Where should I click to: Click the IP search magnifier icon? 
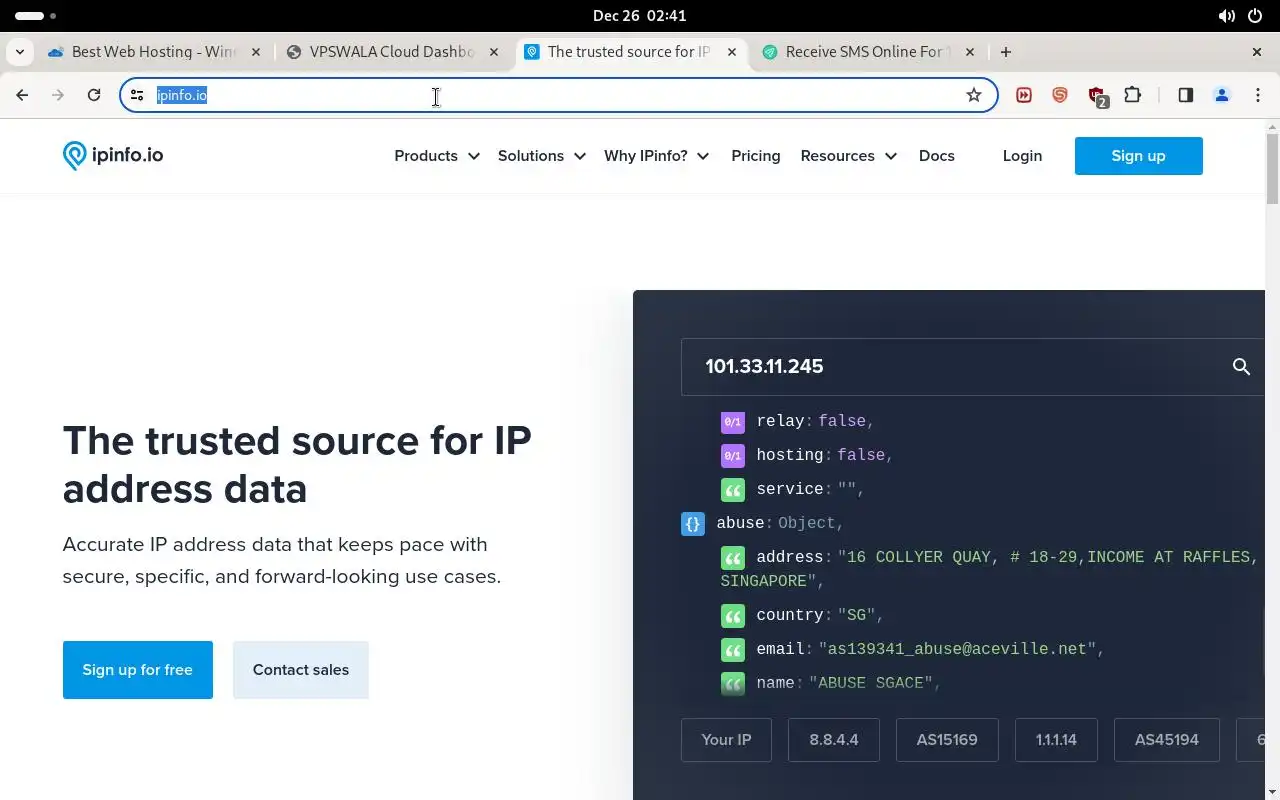[x=1241, y=367]
